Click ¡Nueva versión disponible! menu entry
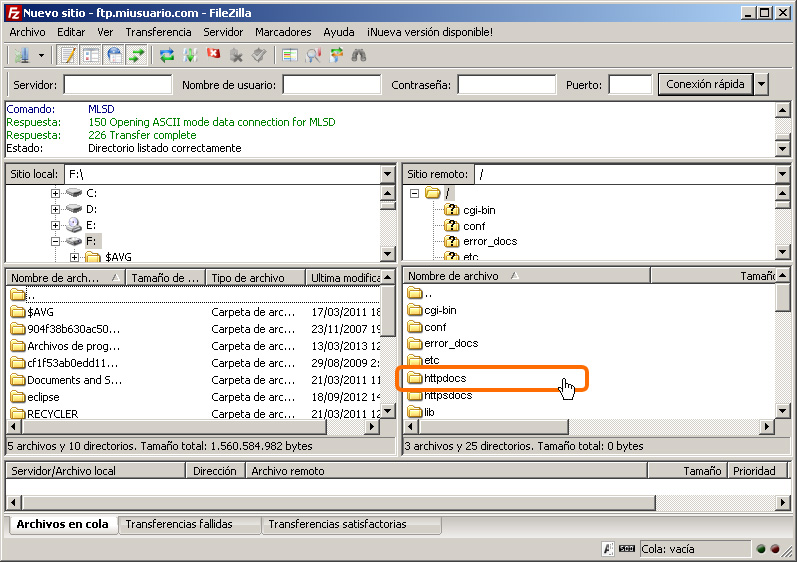Screen dimensions: 797x562 (430, 32)
